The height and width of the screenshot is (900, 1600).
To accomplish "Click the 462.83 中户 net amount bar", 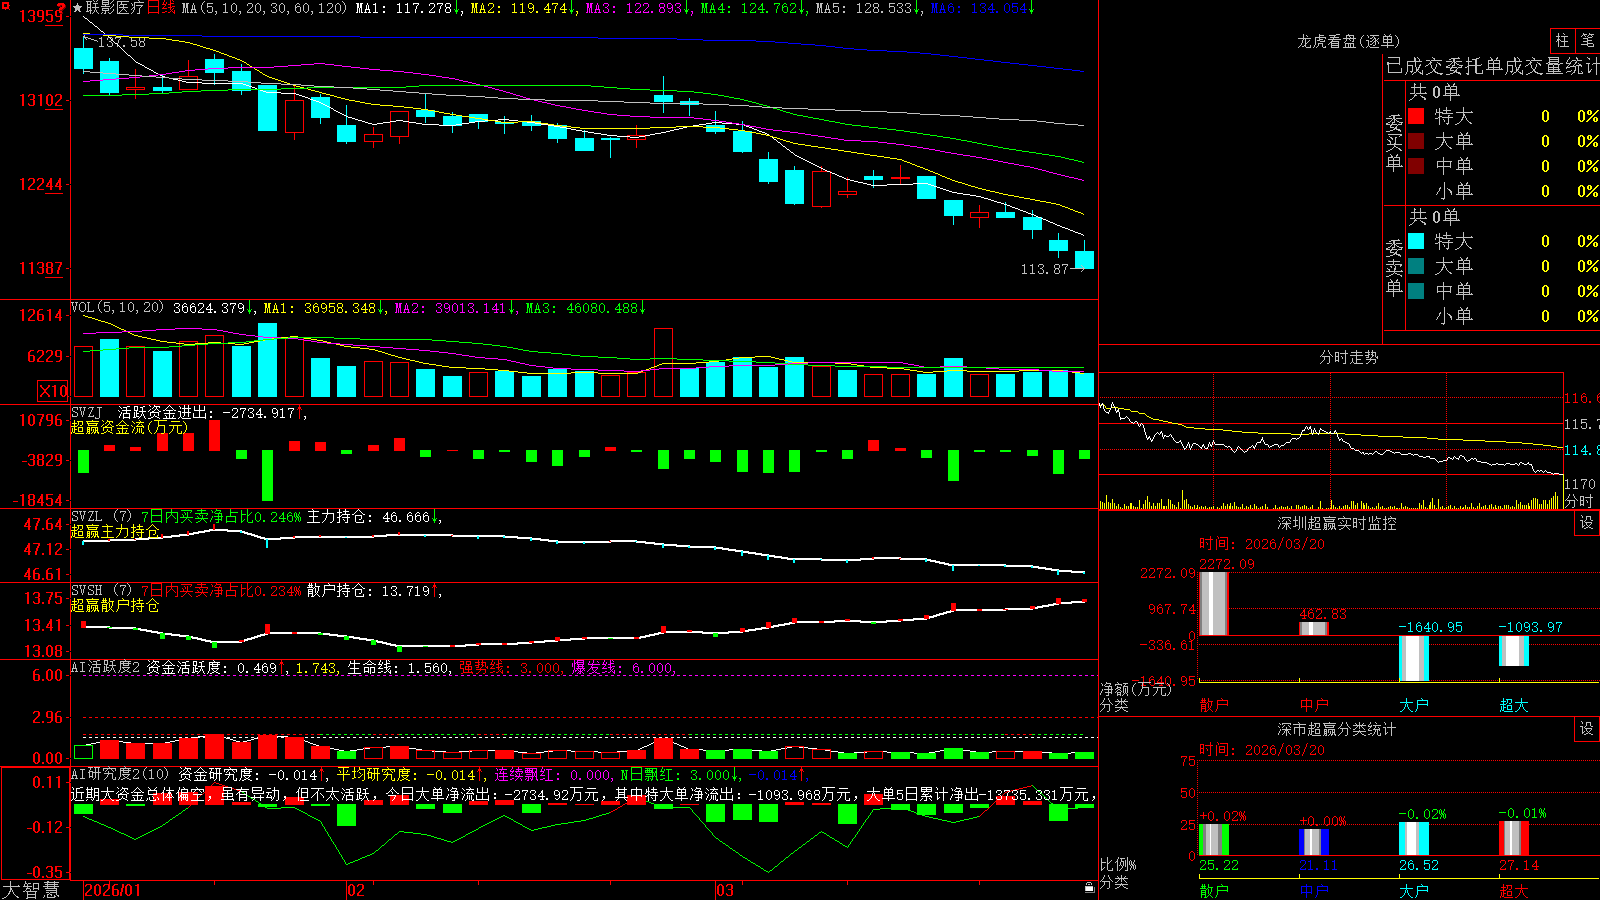I will tap(1314, 629).
